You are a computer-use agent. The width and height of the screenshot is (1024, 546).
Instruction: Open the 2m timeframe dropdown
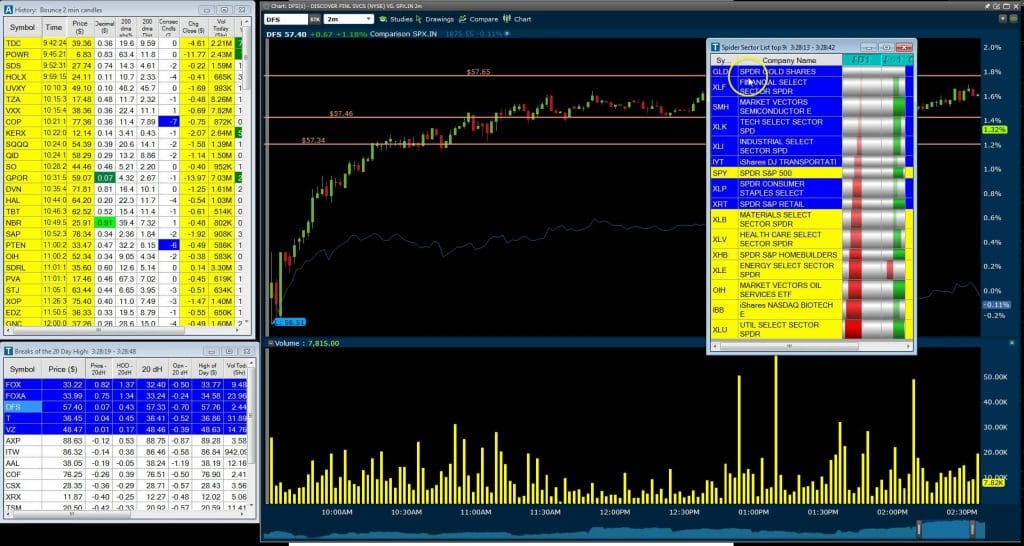click(349, 20)
